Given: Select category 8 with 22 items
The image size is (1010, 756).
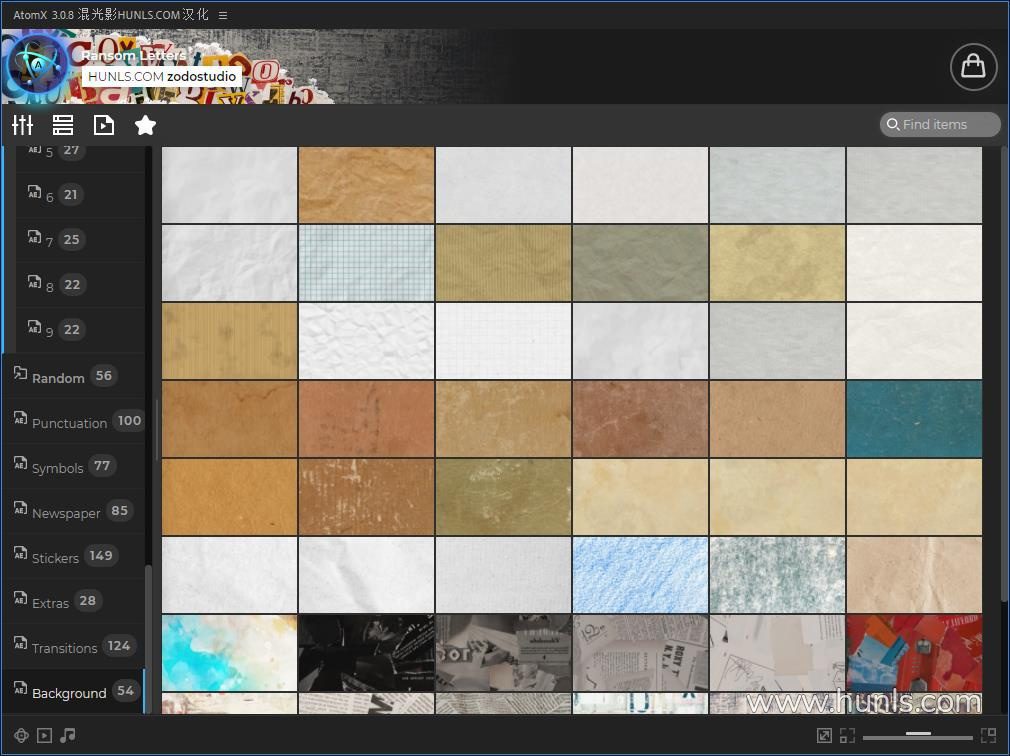Looking at the screenshot, I should point(80,285).
